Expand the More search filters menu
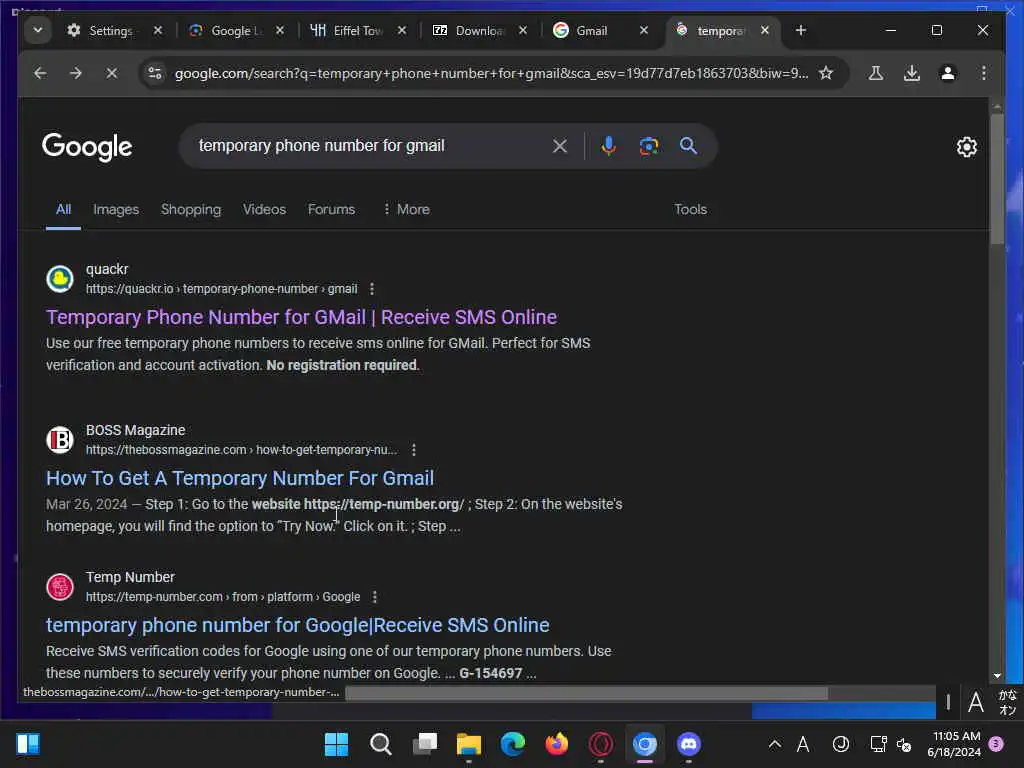1024x768 pixels. (406, 209)
